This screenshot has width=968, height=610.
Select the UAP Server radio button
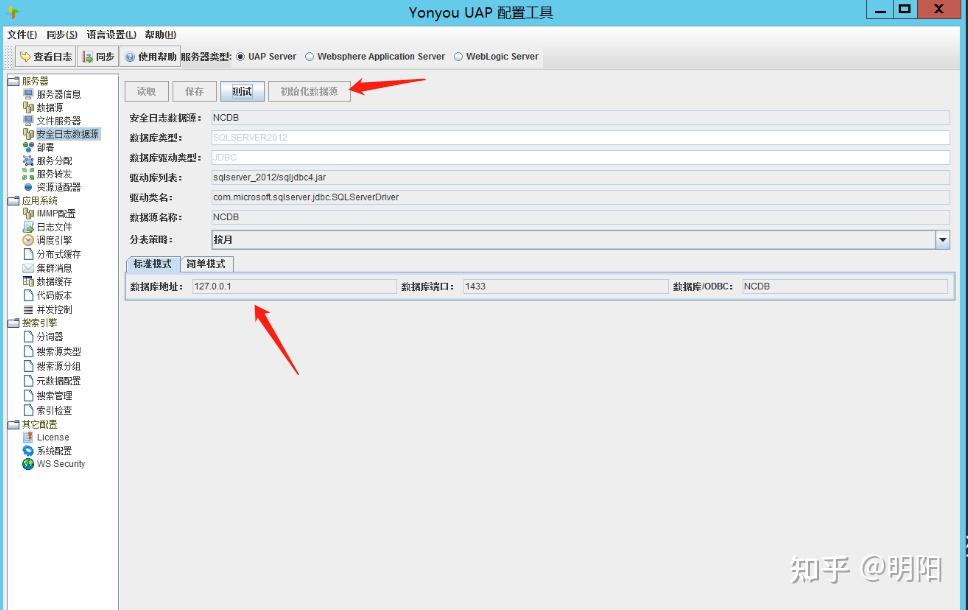pyautogui.click(x=240, y=56)
